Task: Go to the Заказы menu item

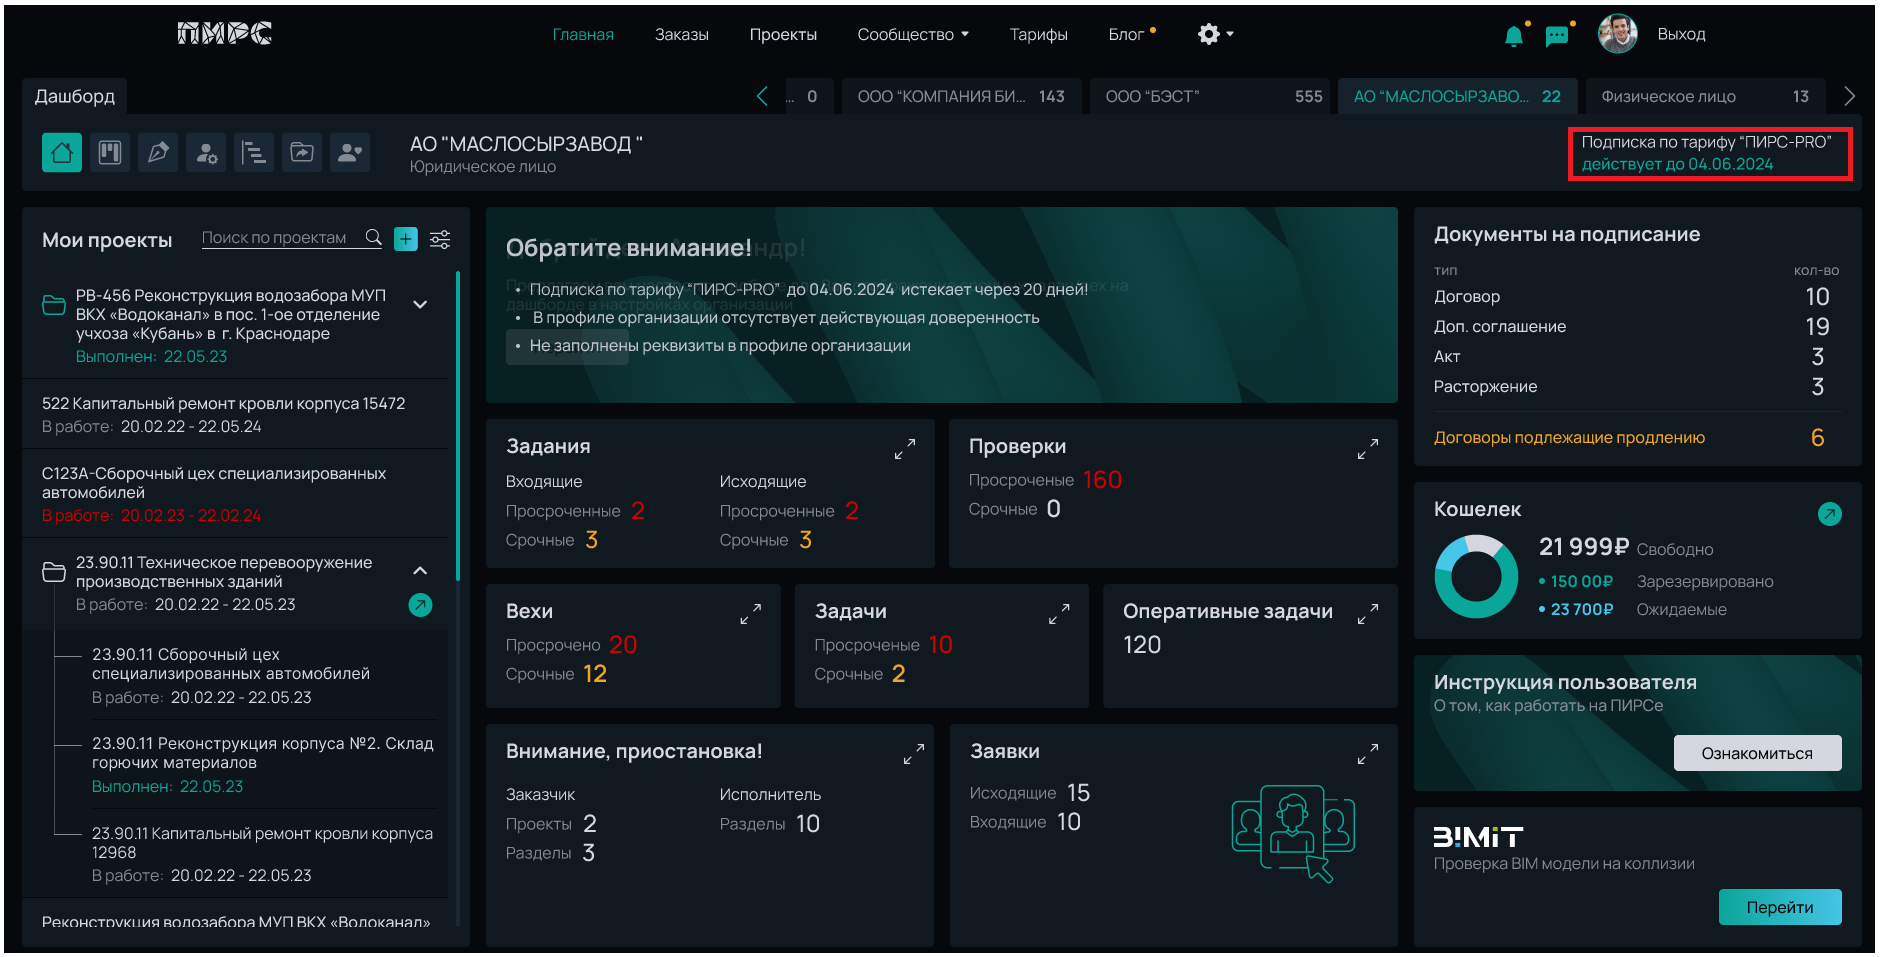Action: tap(681, 35)
